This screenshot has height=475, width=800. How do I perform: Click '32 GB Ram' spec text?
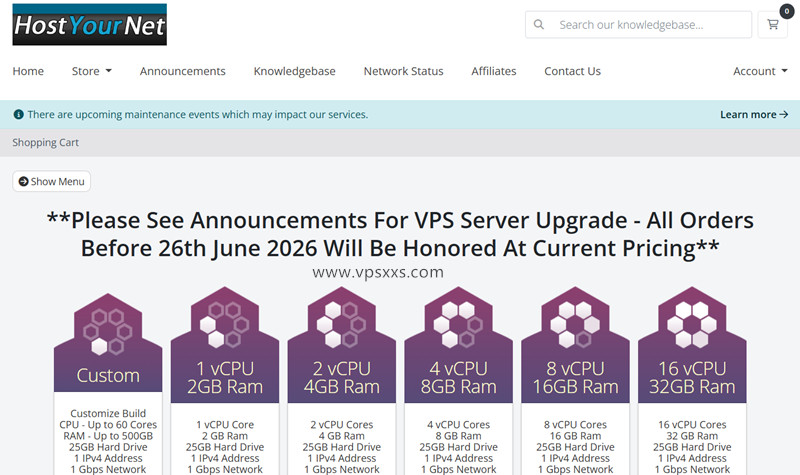tap(692, 436)
